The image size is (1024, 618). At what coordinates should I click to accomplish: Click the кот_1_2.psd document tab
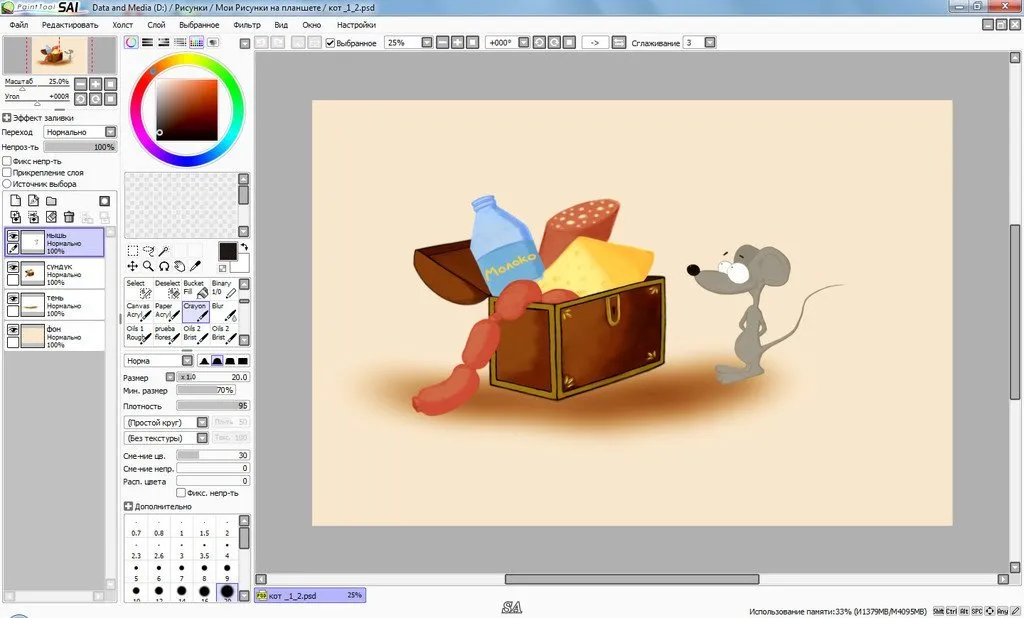310,595
